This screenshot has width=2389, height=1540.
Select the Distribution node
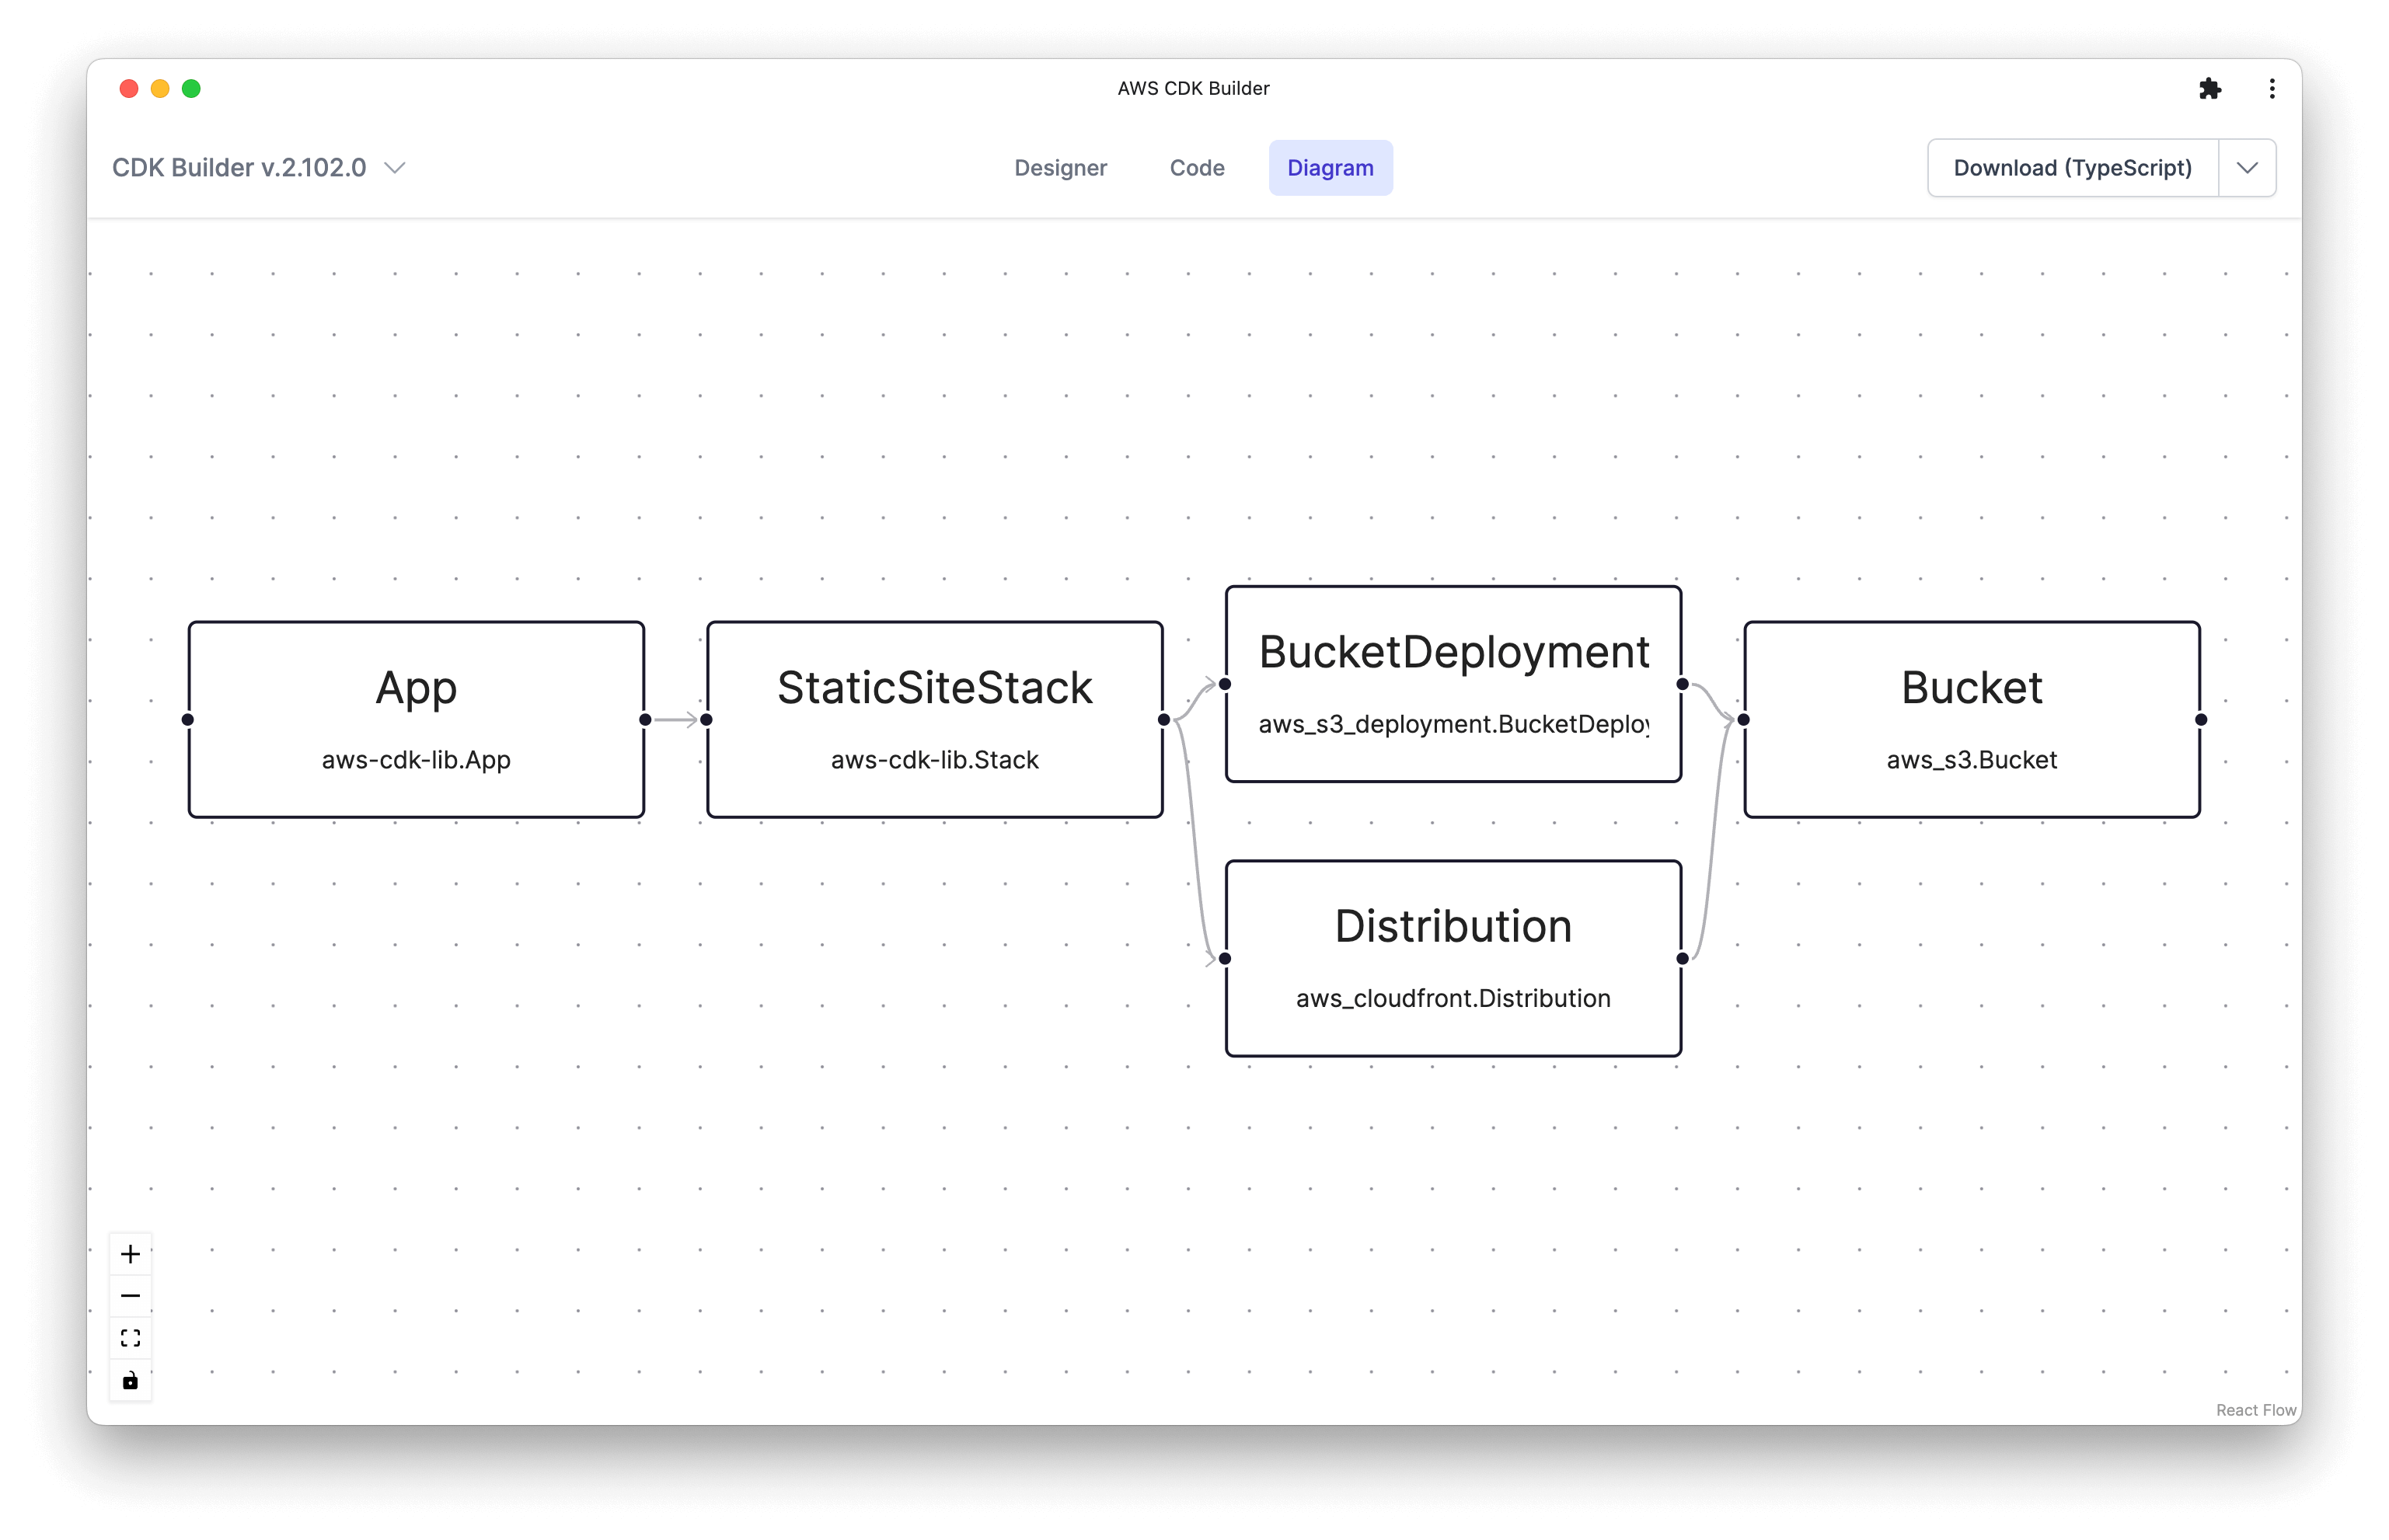point(1453,958)
